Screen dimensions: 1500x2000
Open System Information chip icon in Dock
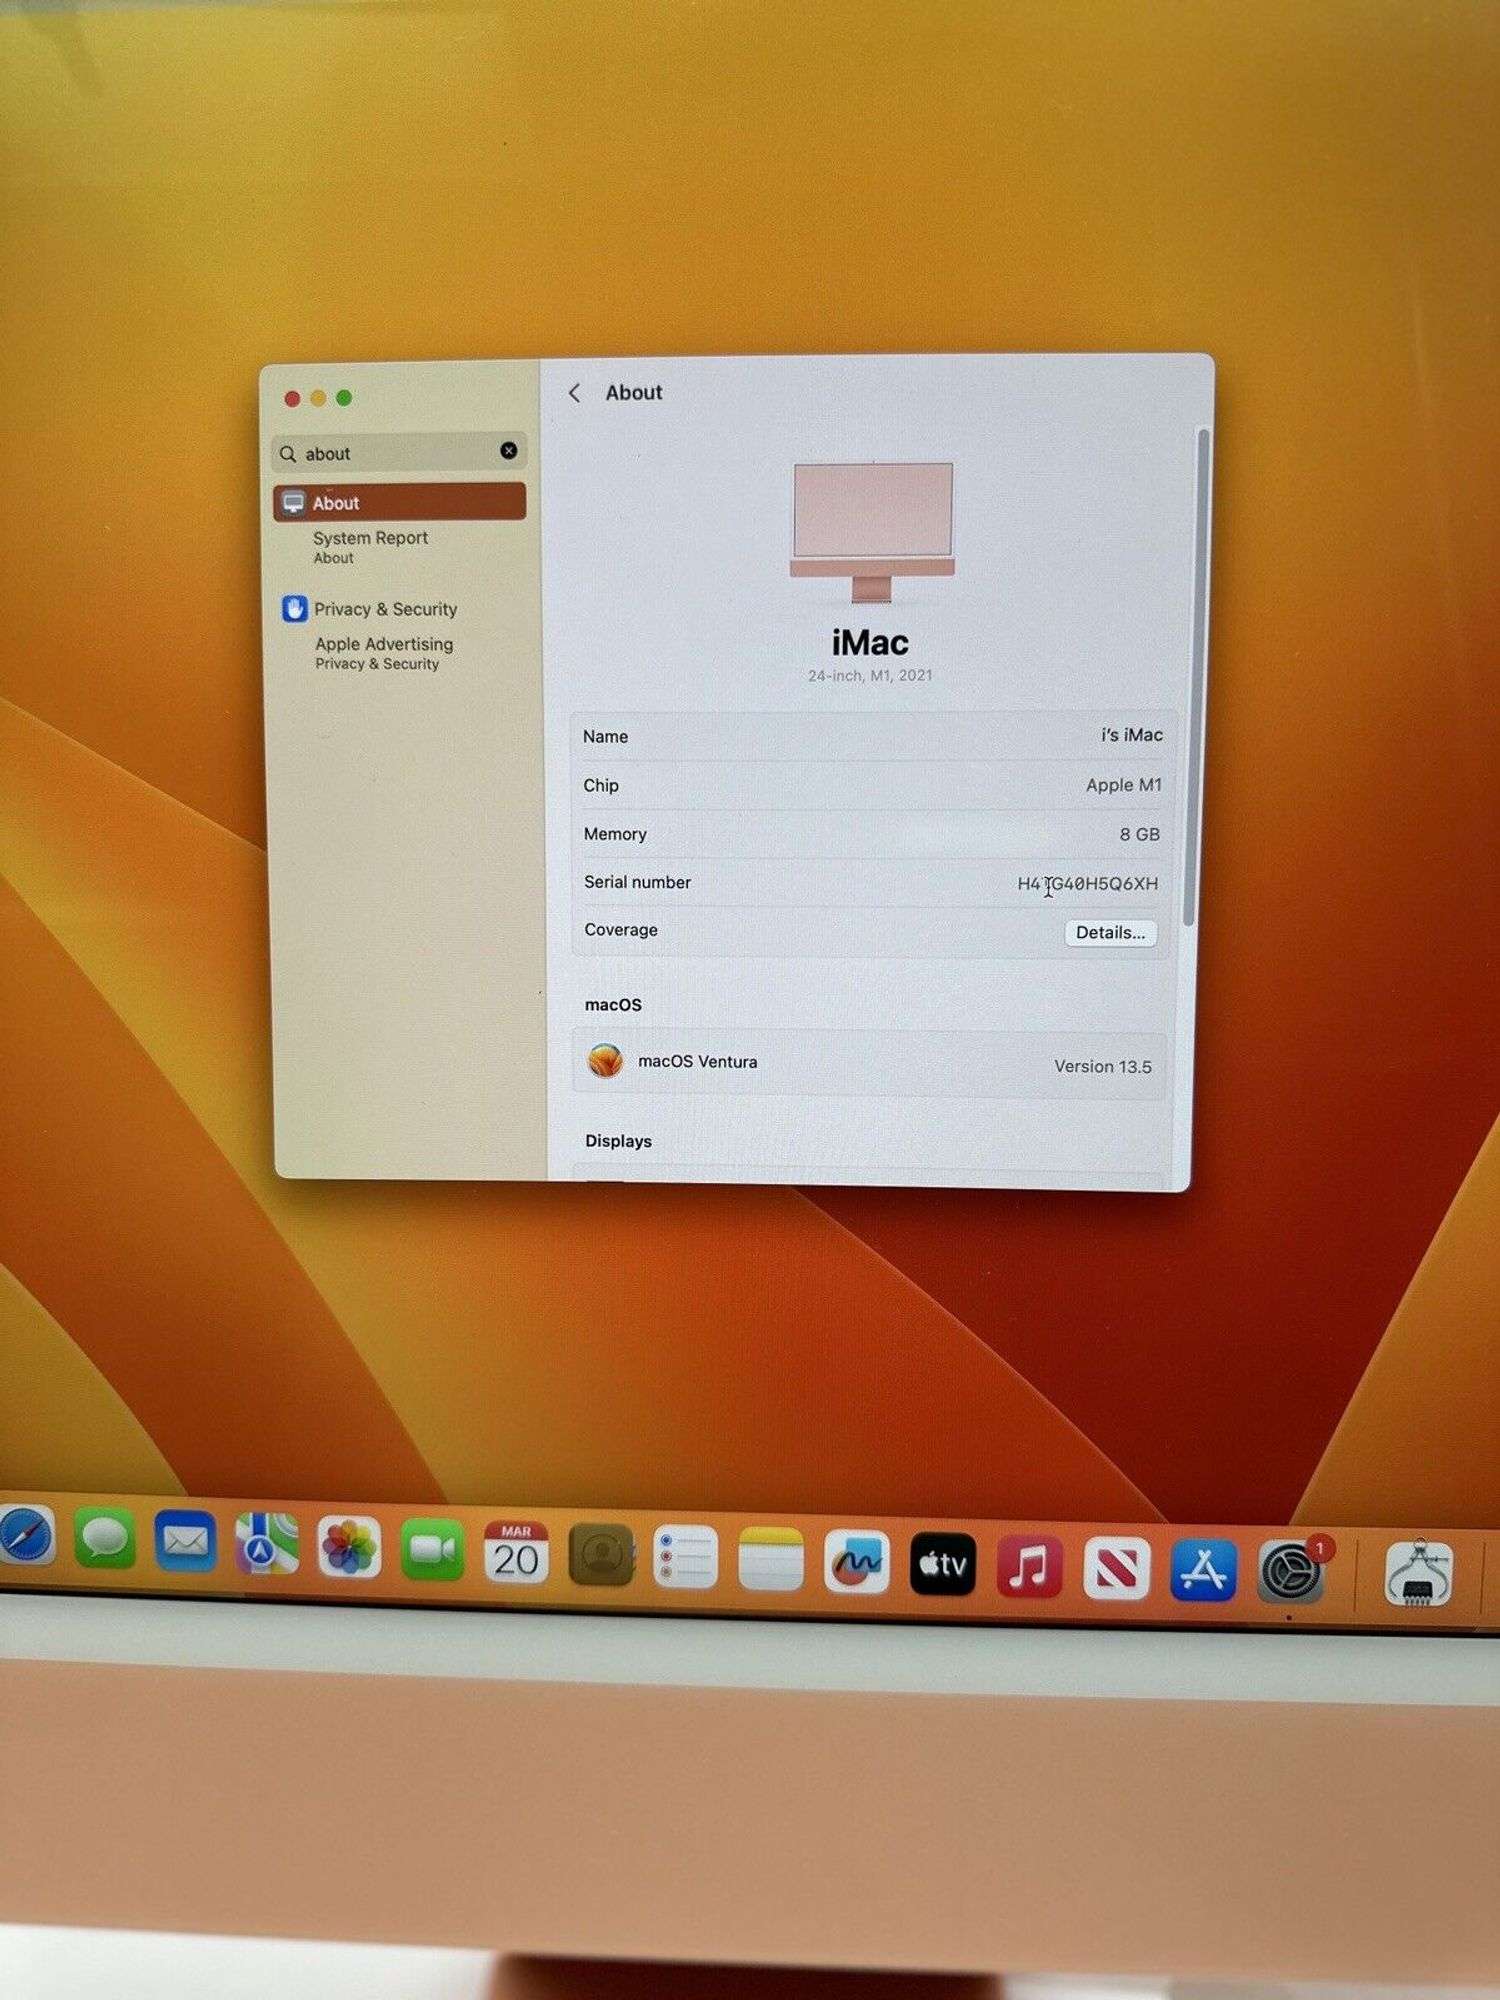pyautogui.click(x=1418, y=1575)
